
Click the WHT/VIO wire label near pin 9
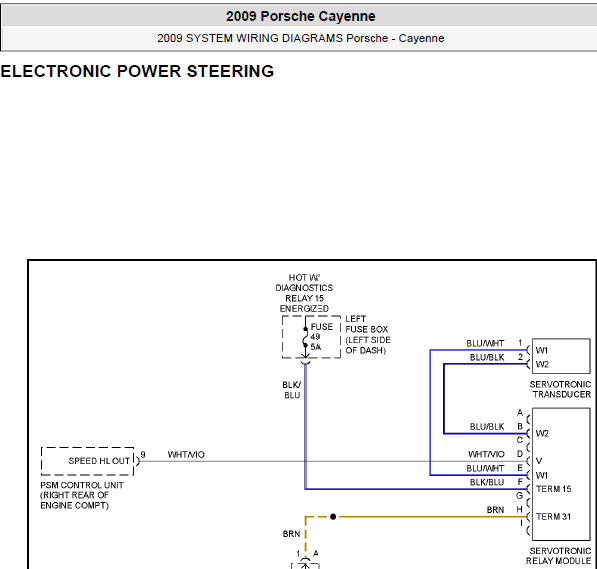pyautogui.click(x=186, y=454)
